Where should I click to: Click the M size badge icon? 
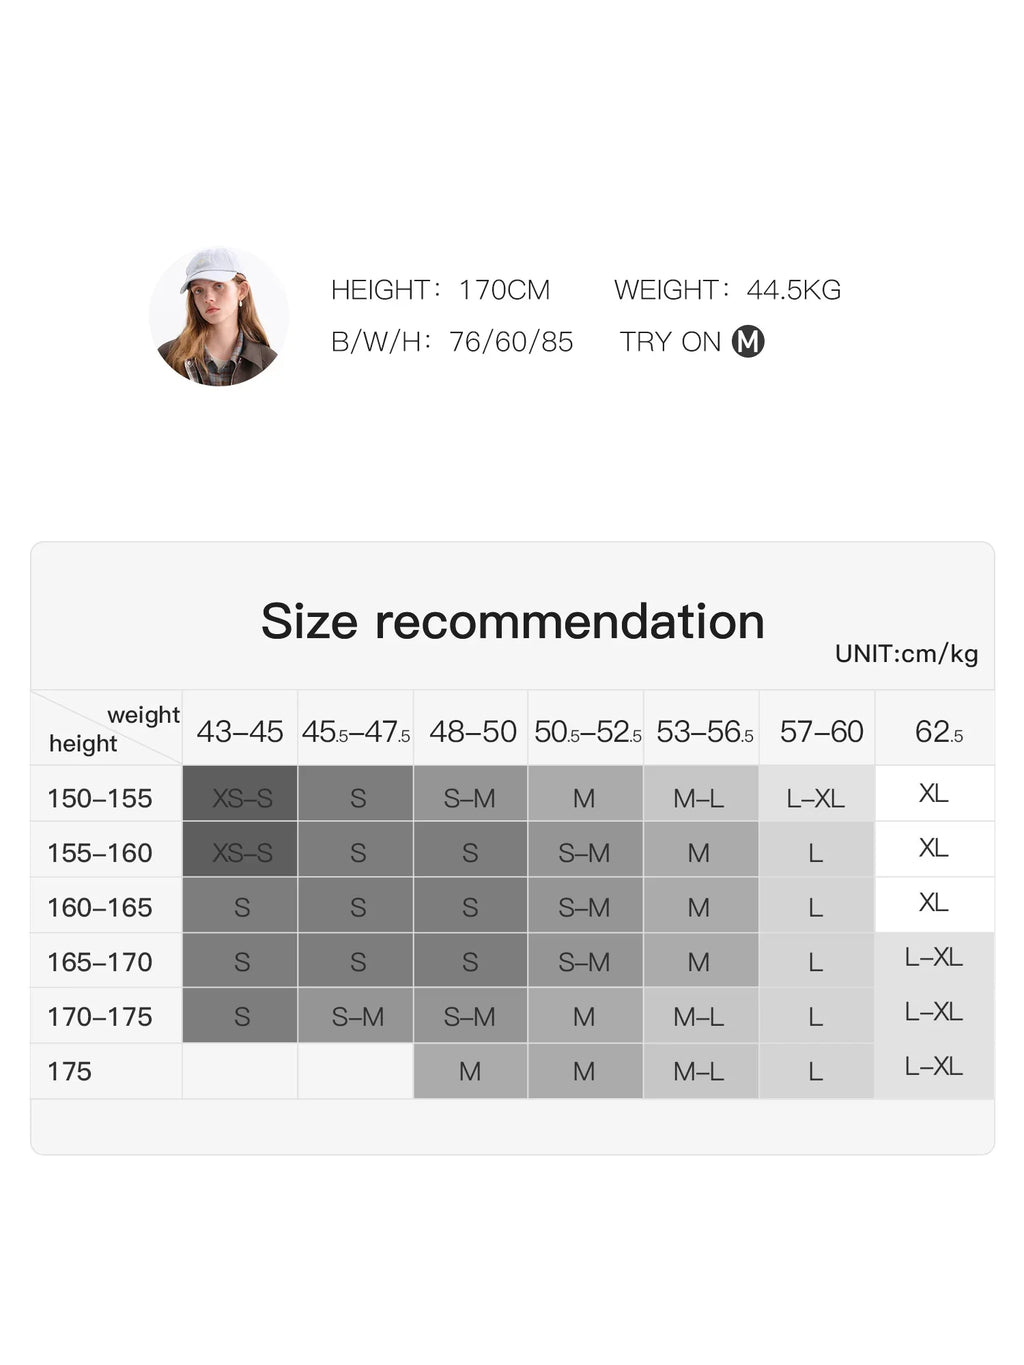pos(748,342)
